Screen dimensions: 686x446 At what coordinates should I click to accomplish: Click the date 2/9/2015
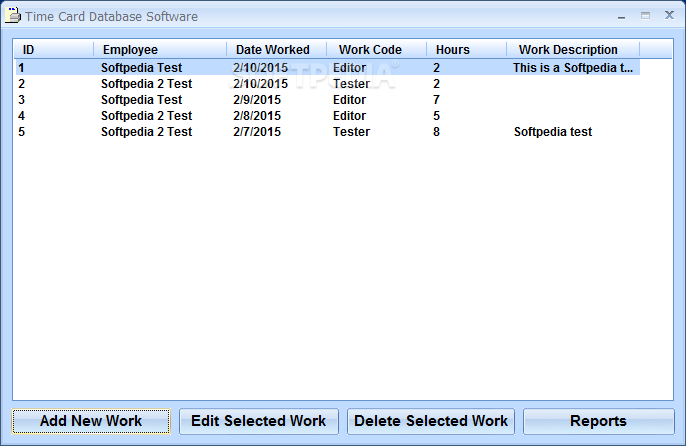pos(257,100)
